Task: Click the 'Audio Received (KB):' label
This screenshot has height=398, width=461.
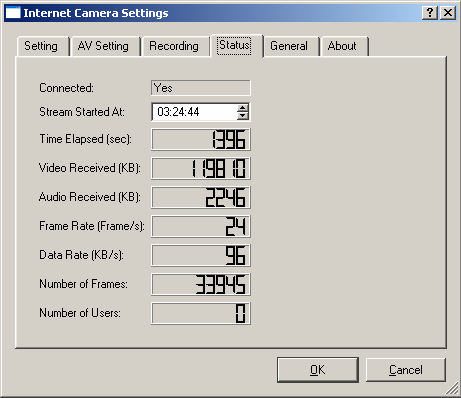Action: point(90,197)
